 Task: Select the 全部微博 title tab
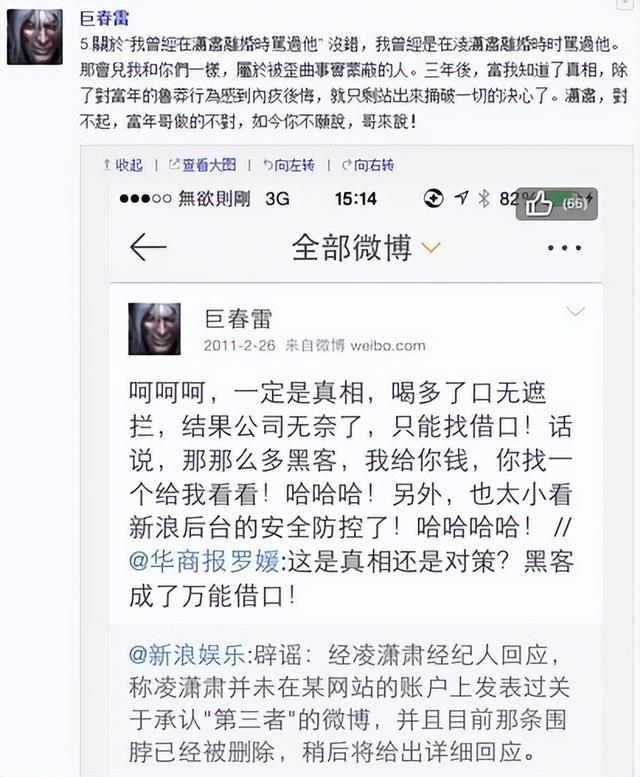point(352,247)
